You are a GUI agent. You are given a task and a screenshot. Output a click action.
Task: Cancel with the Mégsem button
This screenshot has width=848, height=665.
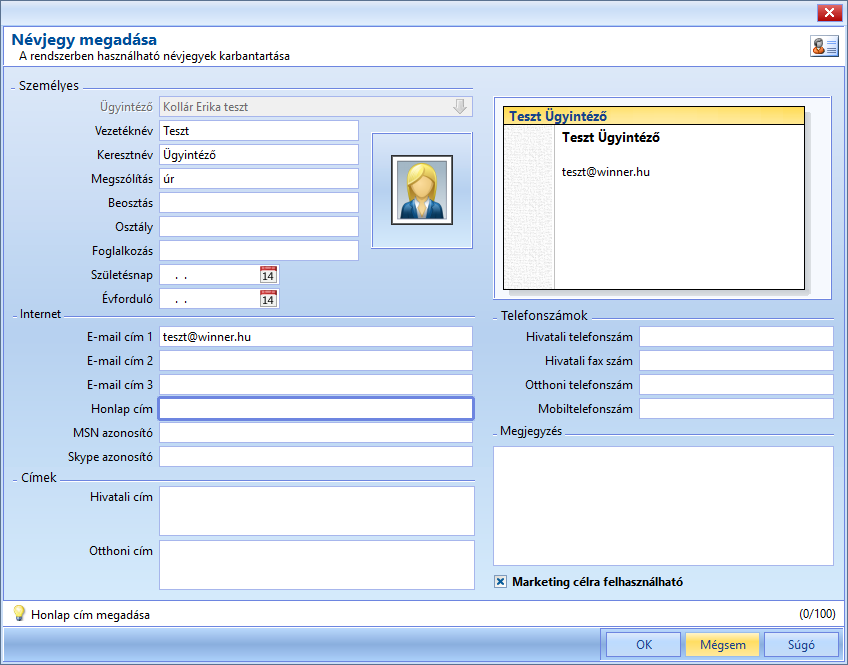pos(723,644)
